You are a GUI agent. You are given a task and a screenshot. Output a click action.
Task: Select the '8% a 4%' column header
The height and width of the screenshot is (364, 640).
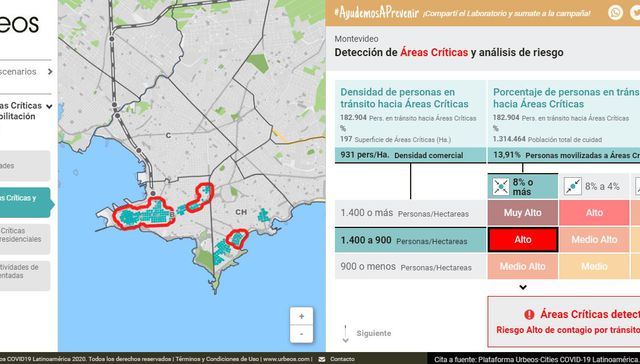tap(594, 186)
